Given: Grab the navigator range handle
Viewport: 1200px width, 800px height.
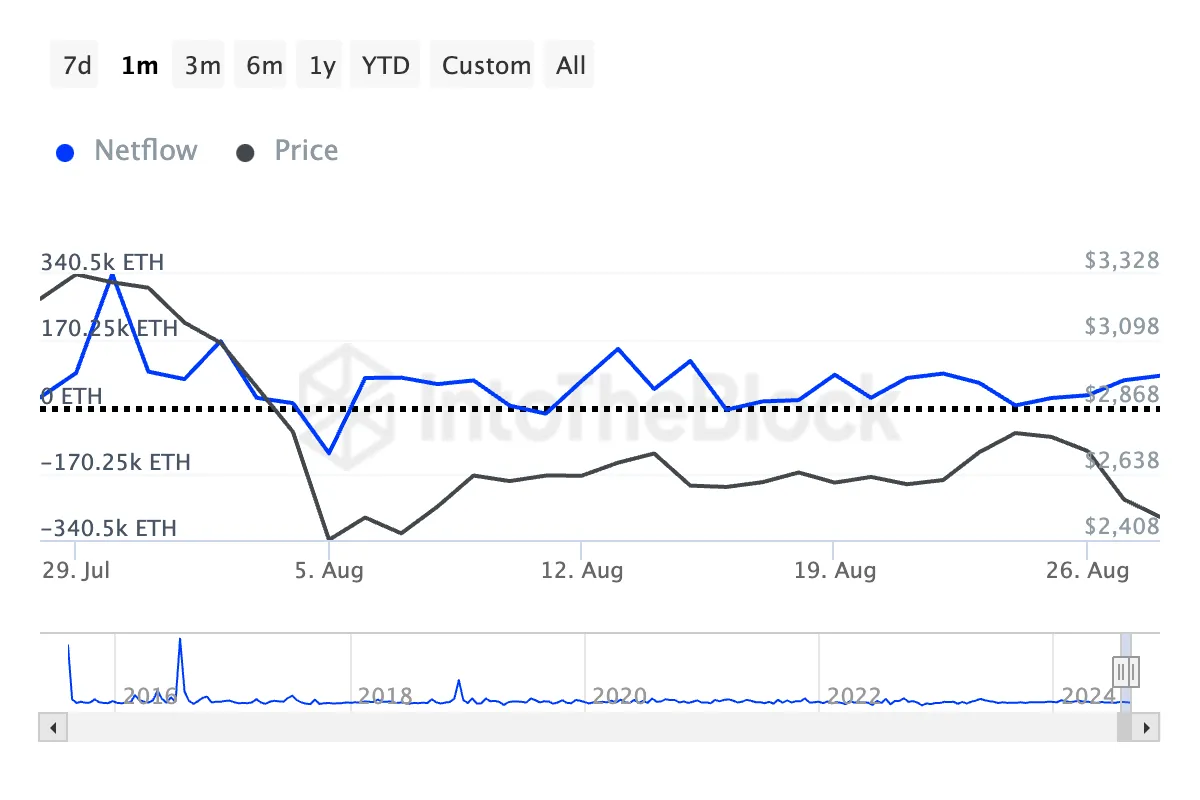Looking at the screenshot, I should click(x=1126, y=670).
